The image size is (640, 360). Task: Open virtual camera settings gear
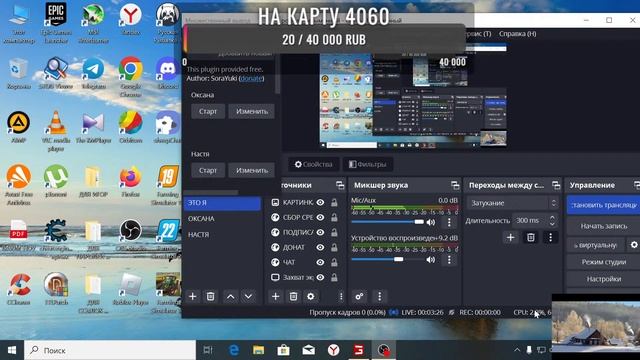pyautogui.click(x=634, y=245)
